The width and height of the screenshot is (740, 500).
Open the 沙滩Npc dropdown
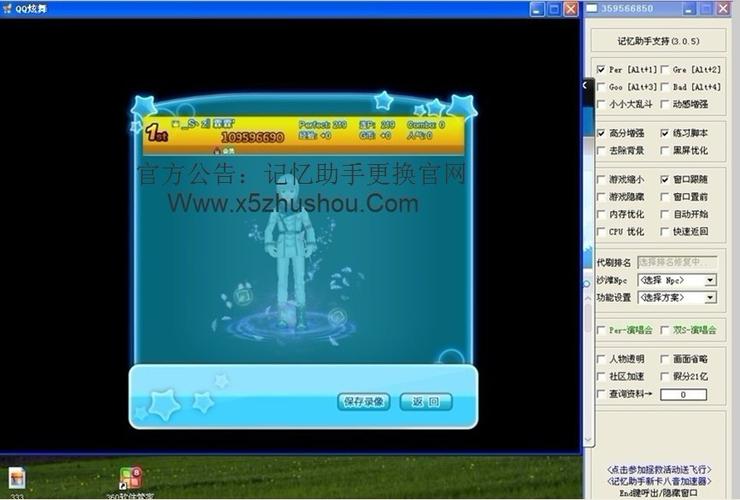[x=676, y=280]
